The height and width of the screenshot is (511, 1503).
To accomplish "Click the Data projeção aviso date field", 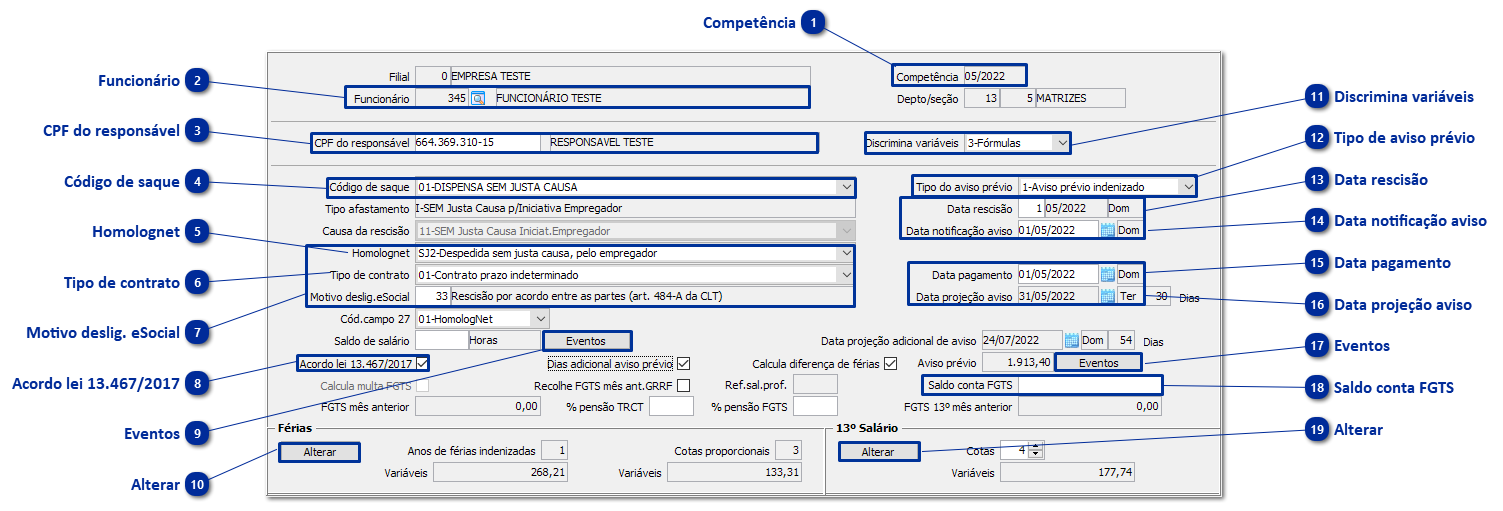I will (1057, 296).
